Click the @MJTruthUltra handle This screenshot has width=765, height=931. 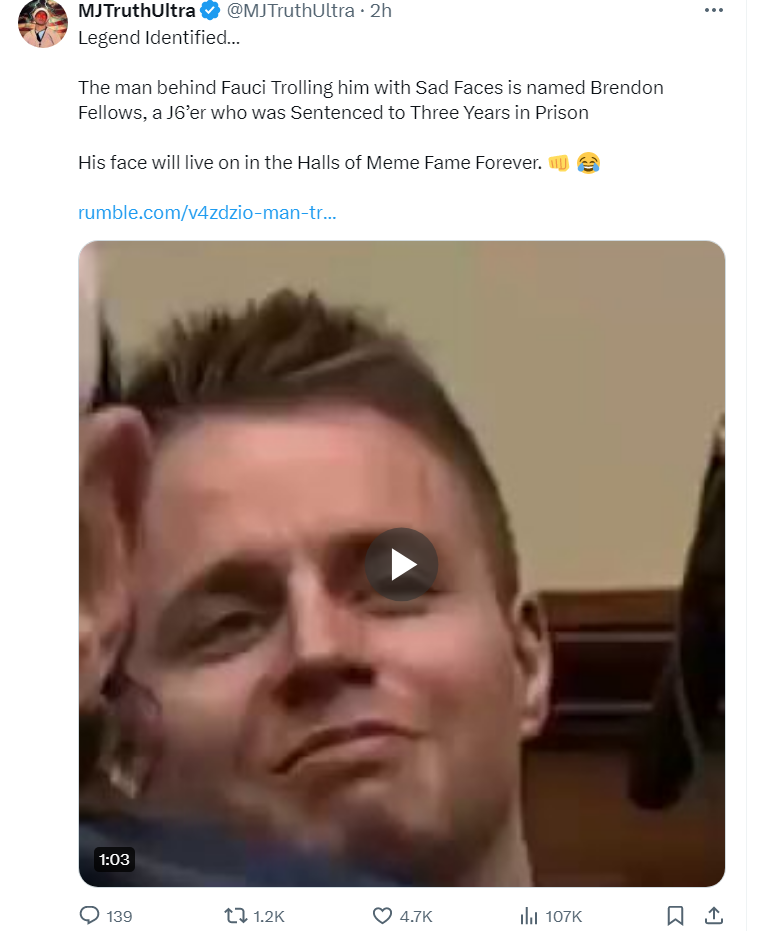pos(290,11)
